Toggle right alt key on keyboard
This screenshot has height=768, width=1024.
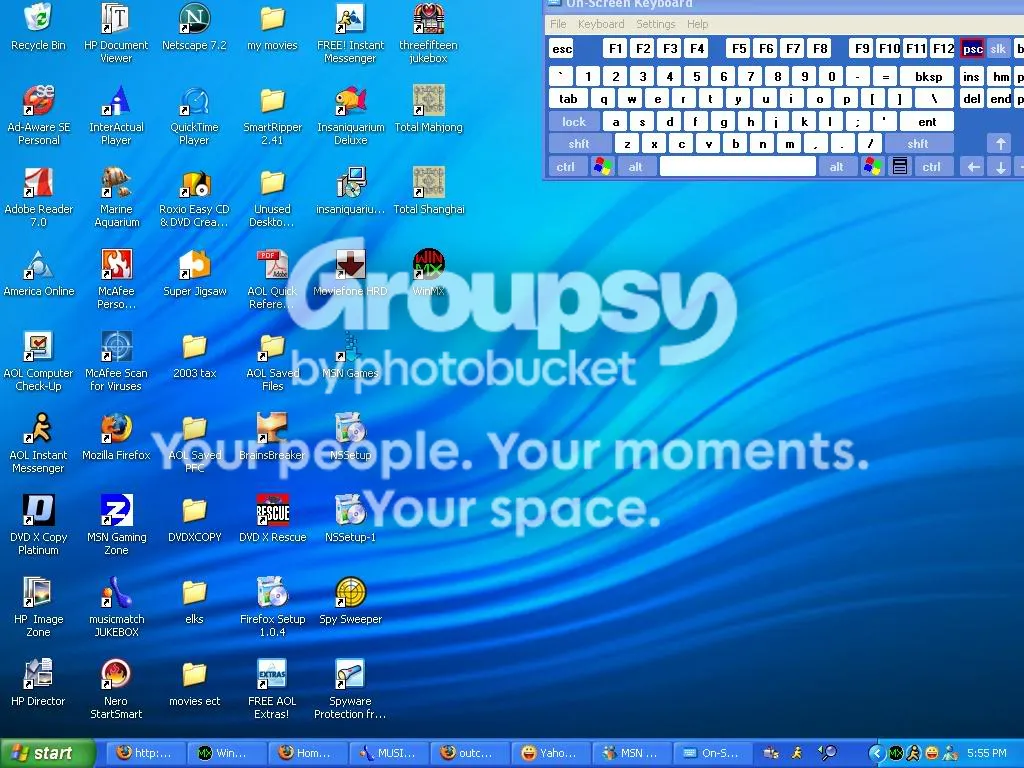click(x=837, y=167)
